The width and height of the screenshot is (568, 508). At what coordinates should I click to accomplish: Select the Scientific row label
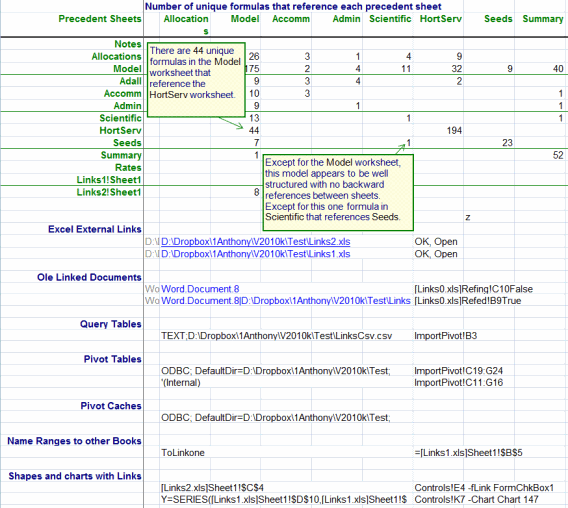tap(120, 118)
